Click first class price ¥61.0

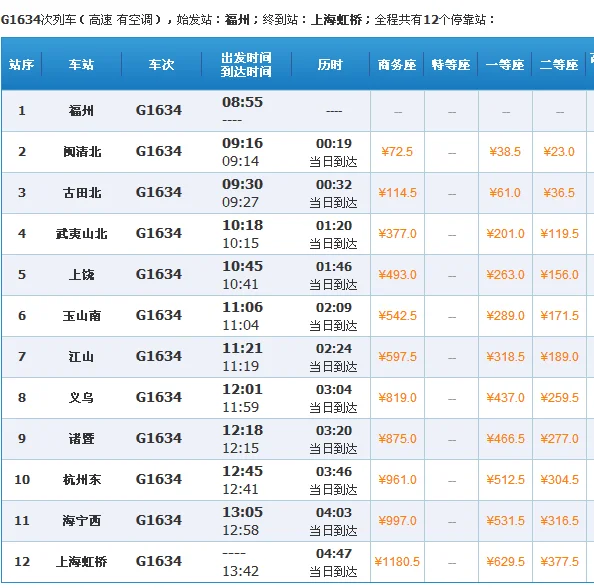pos(505,192)
